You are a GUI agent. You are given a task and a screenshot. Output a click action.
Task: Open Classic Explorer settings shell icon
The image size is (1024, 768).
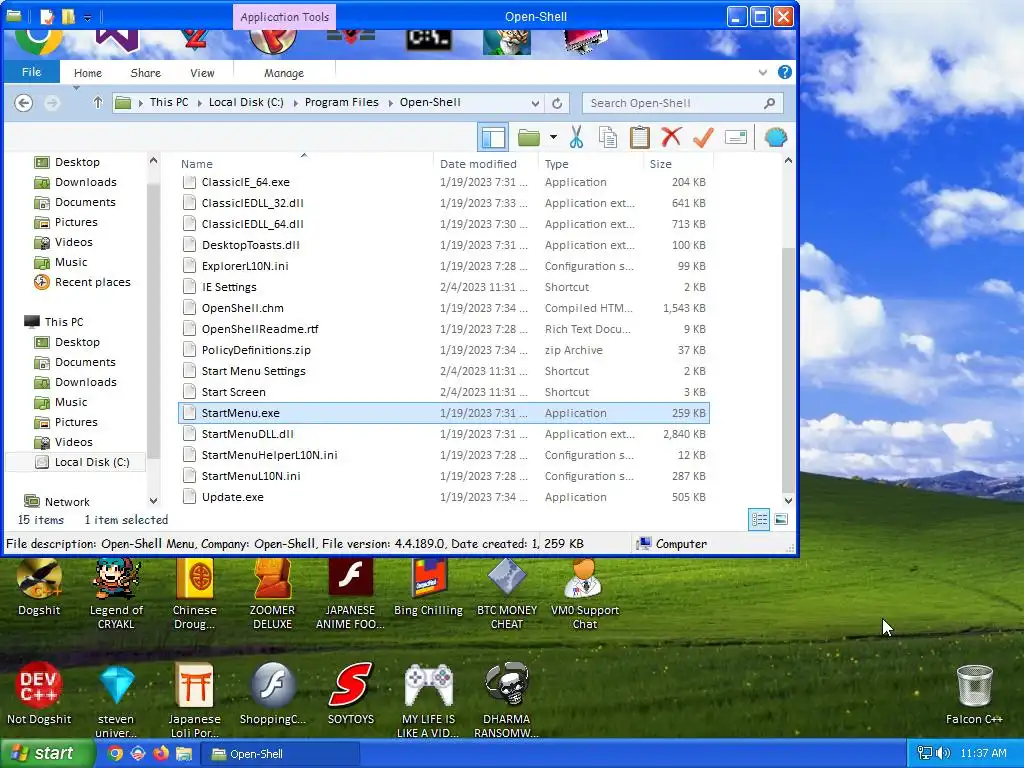775,138
